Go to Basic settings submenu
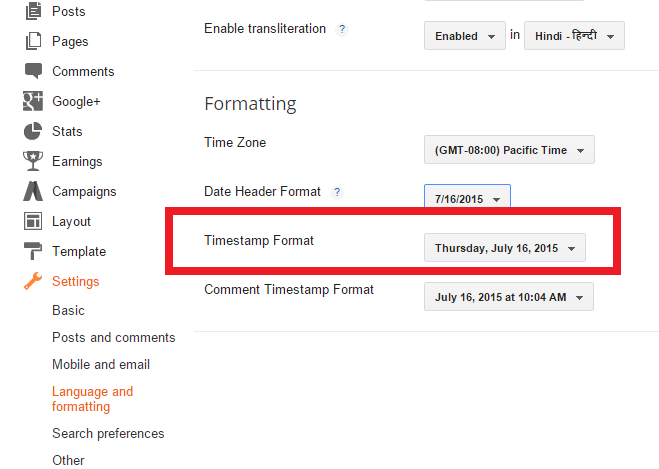This screenshot has height=469, width=659. [x=68, y=311]
